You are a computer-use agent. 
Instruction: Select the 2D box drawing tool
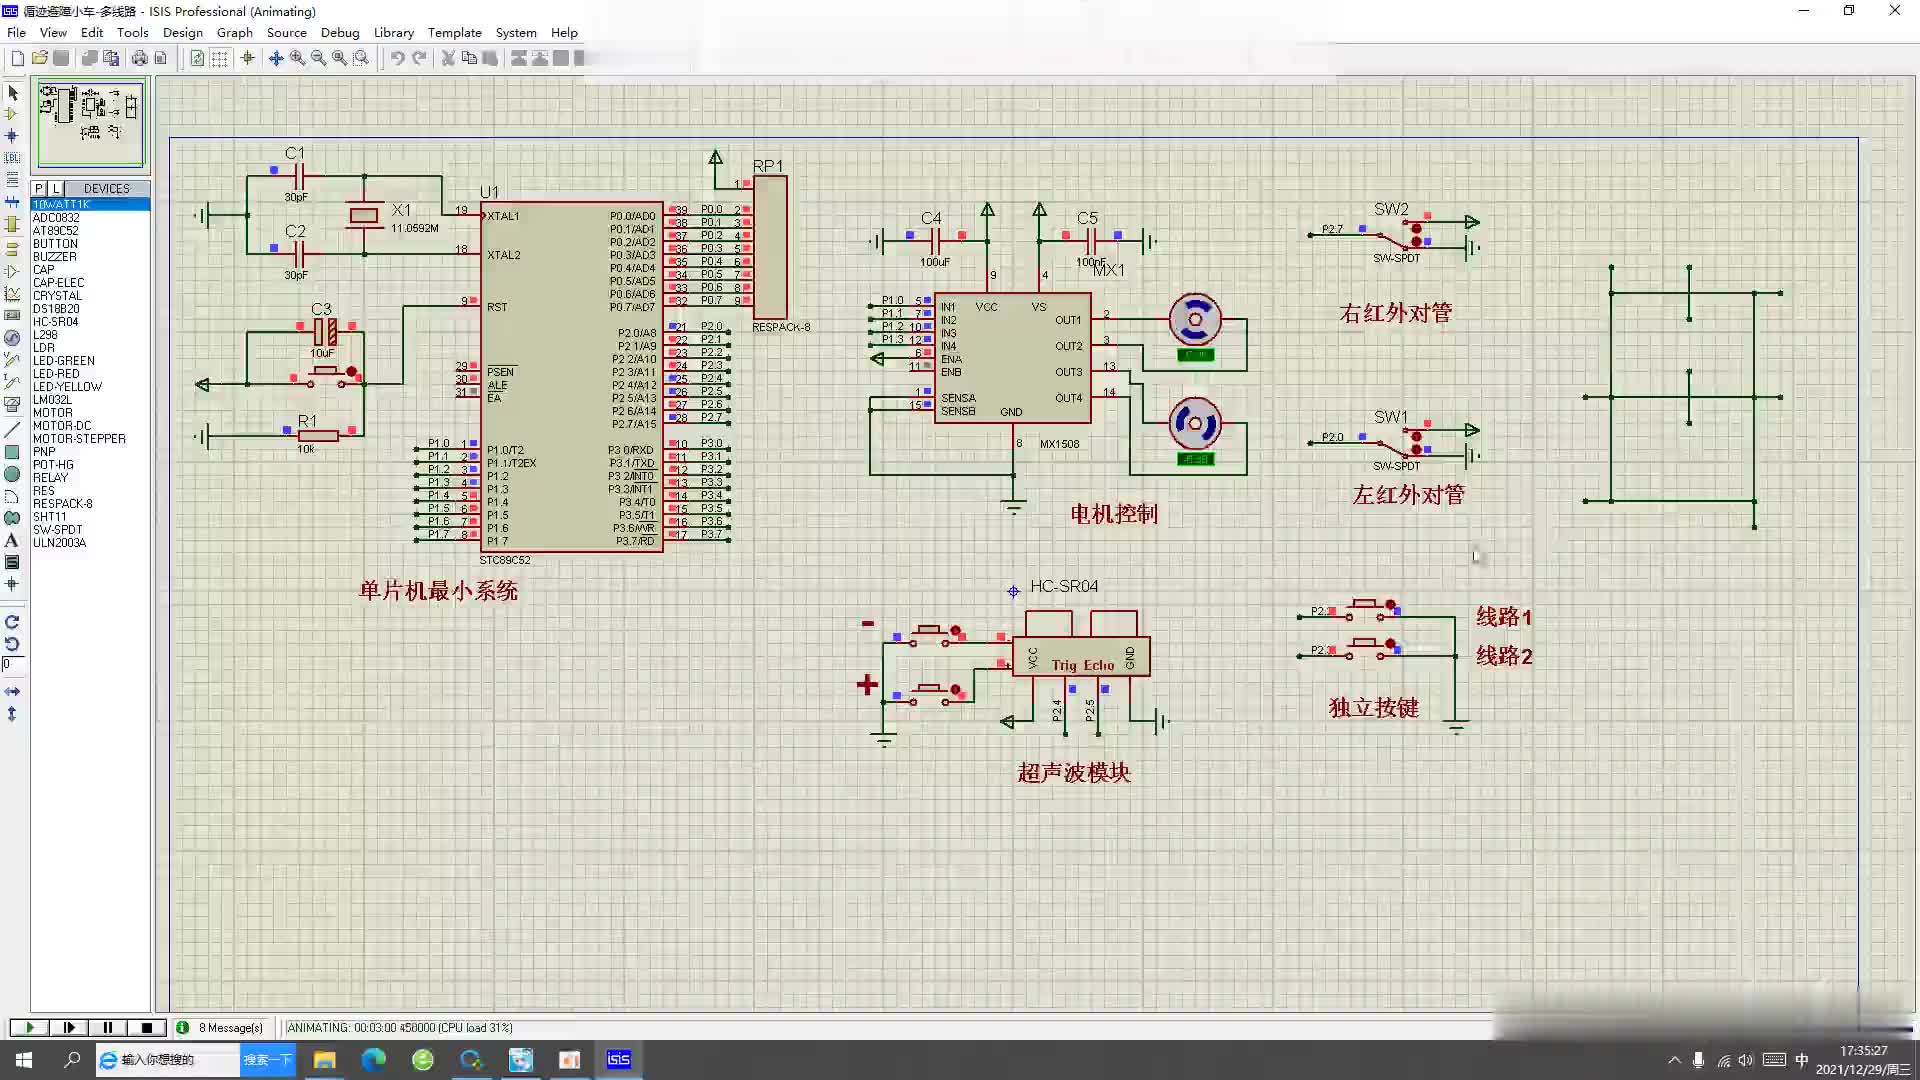[12, 452]
